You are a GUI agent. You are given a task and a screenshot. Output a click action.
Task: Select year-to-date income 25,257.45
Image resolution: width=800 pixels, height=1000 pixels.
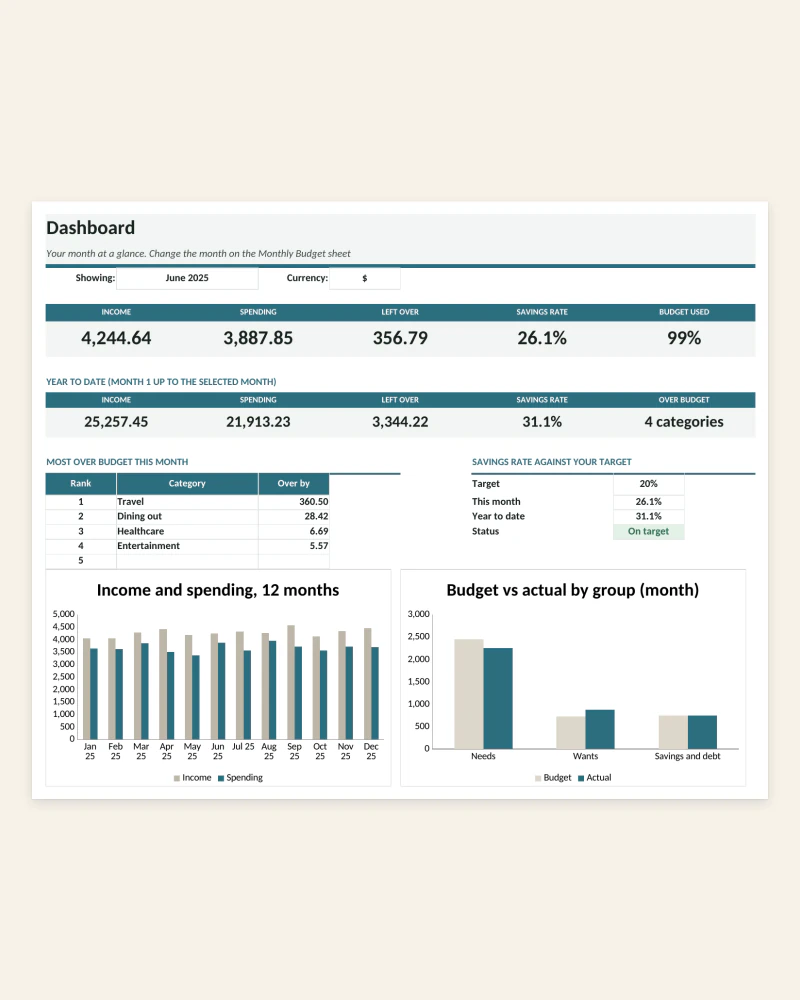116,422
